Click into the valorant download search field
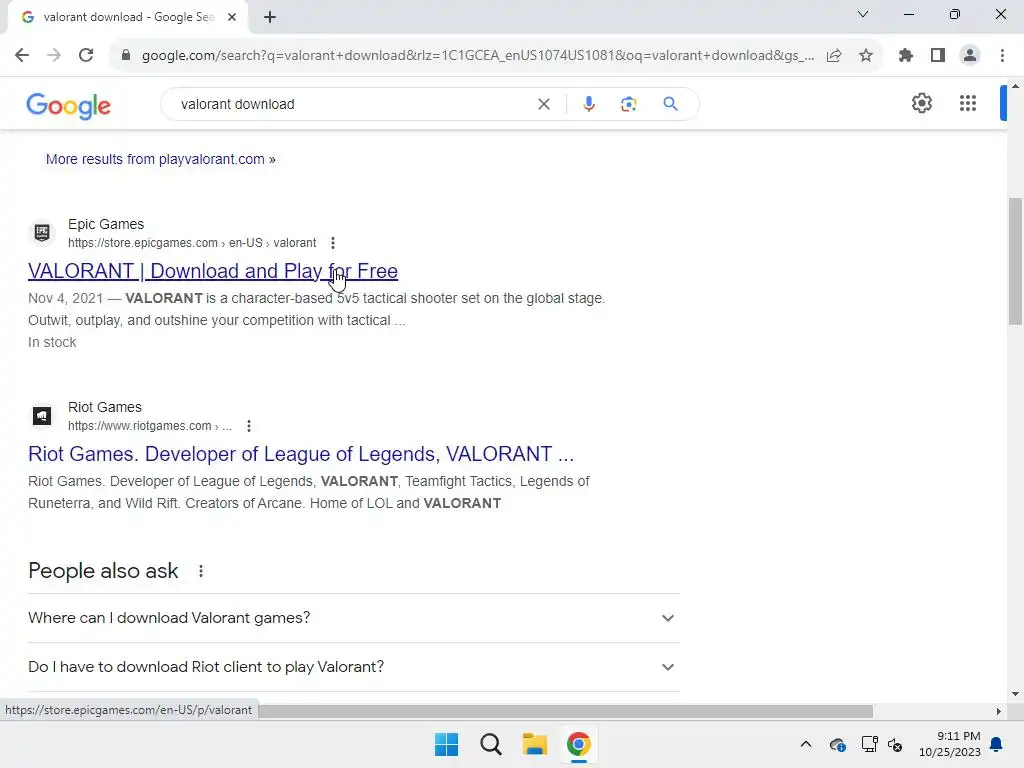The image size is (1024, 768). coord(353,104)
